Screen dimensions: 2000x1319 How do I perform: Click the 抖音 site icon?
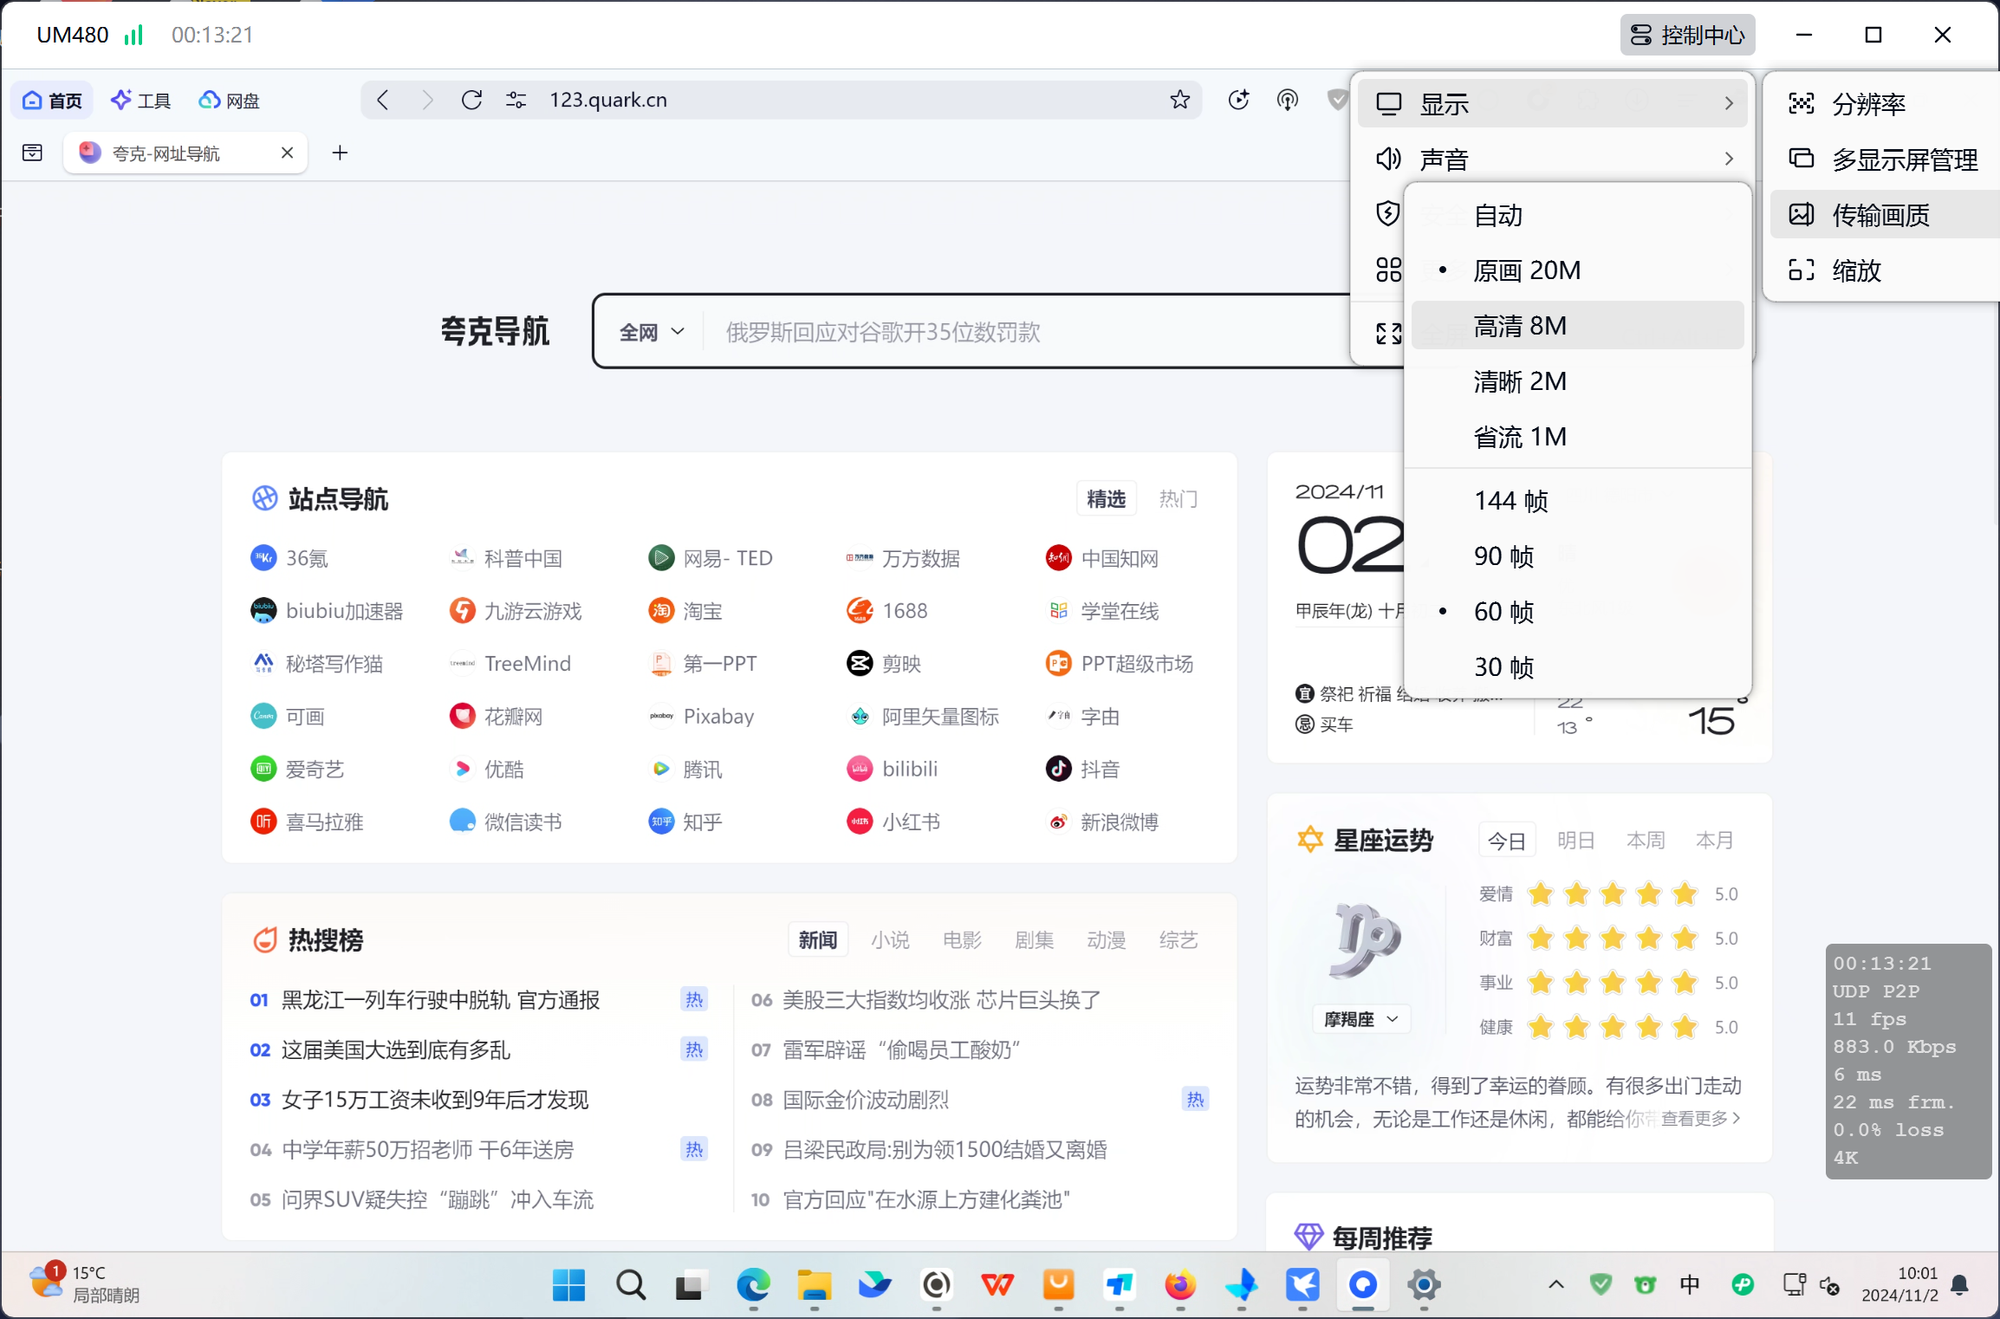point(1058,769)
